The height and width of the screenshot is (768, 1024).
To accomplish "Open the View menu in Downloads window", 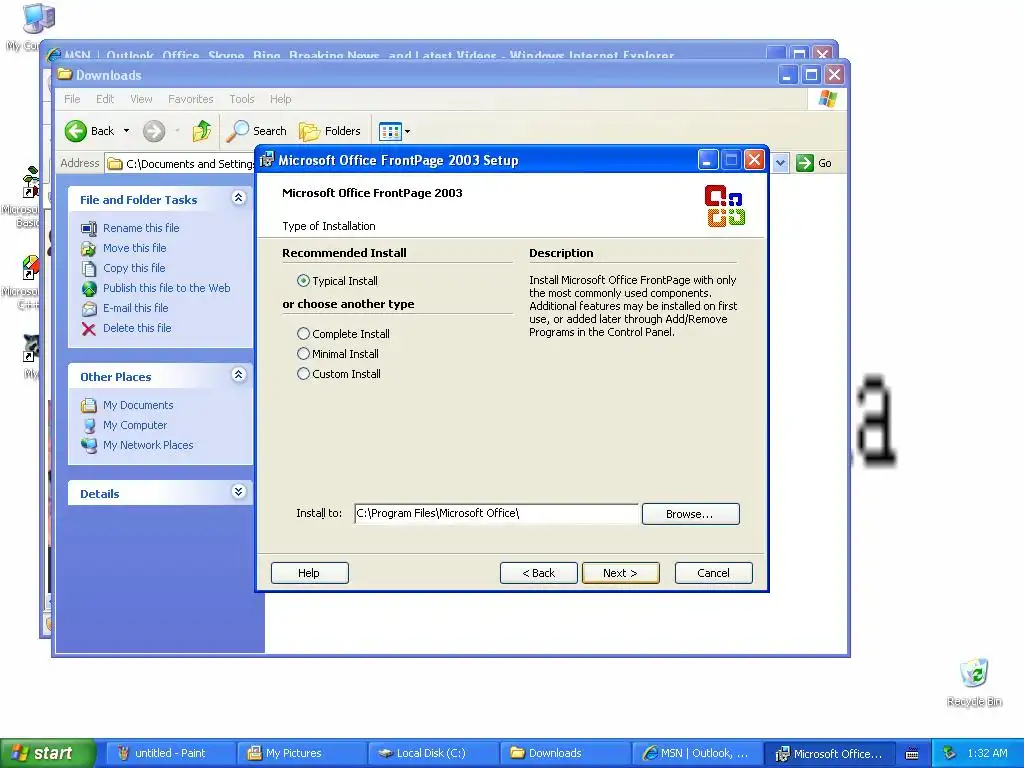I will pyautogui.click(x=141, y=99).
